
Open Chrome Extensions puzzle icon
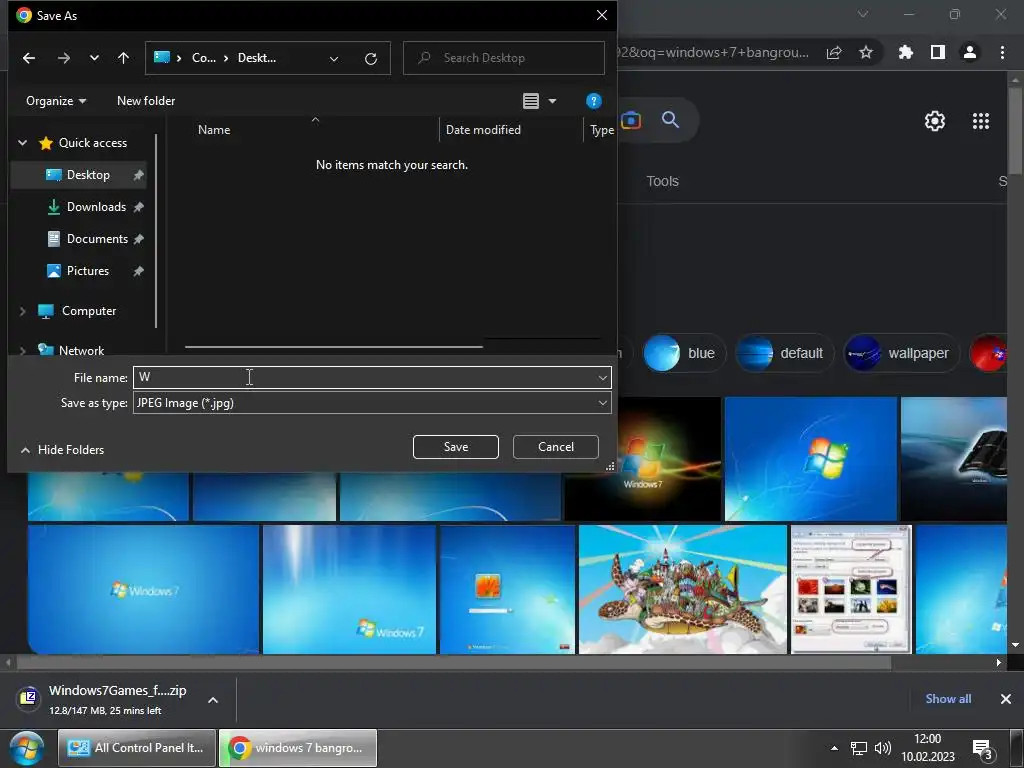906,52
